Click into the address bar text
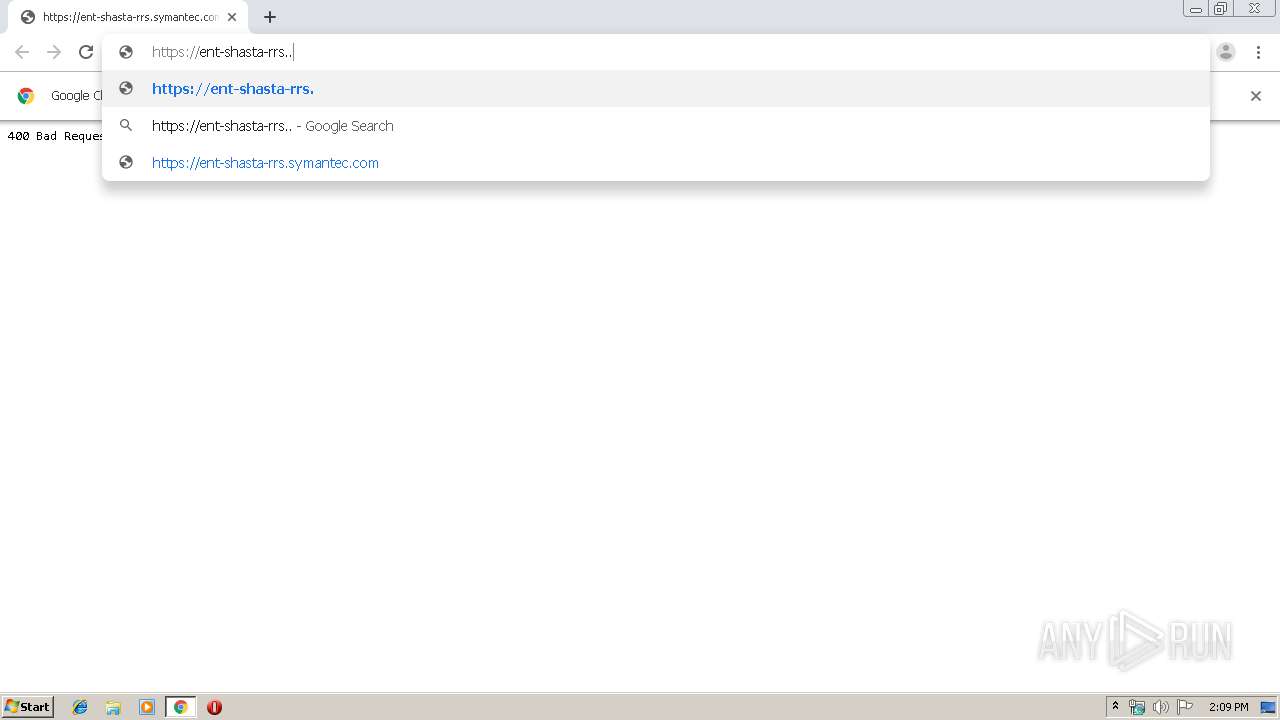This screenshot has height=720, width=1280. pyautogui.click(x=222, y=52)
